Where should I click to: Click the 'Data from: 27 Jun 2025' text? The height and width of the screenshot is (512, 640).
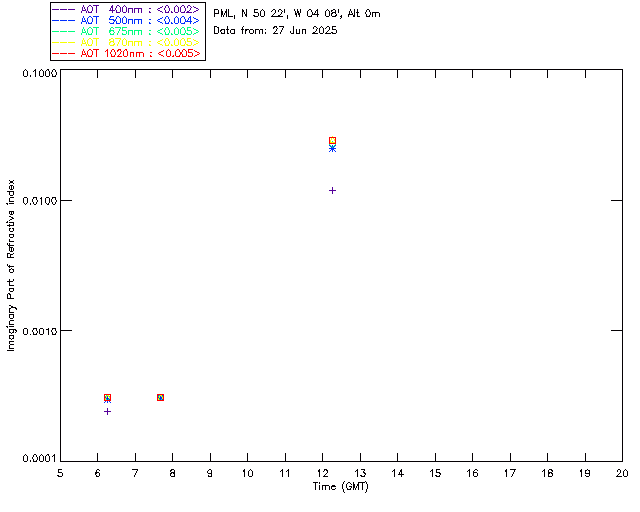[275, 31]
